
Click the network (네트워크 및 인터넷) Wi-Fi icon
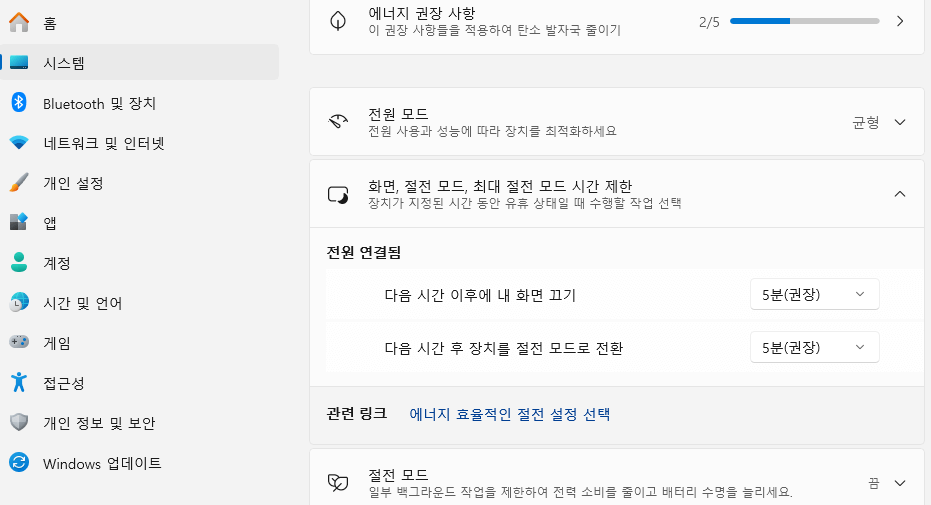(x=19, y=143)
